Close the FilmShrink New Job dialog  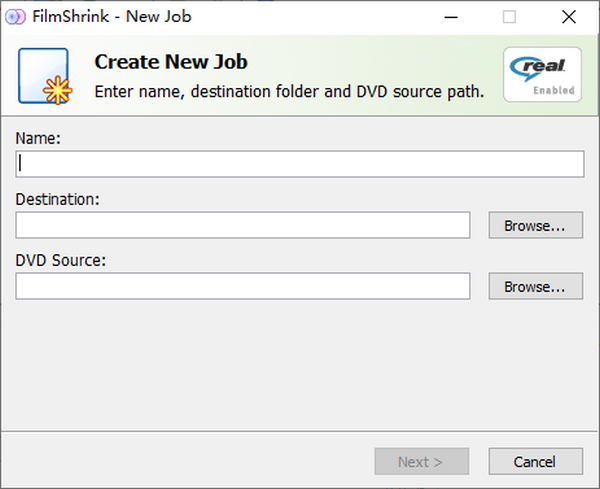tap(569, 17)
